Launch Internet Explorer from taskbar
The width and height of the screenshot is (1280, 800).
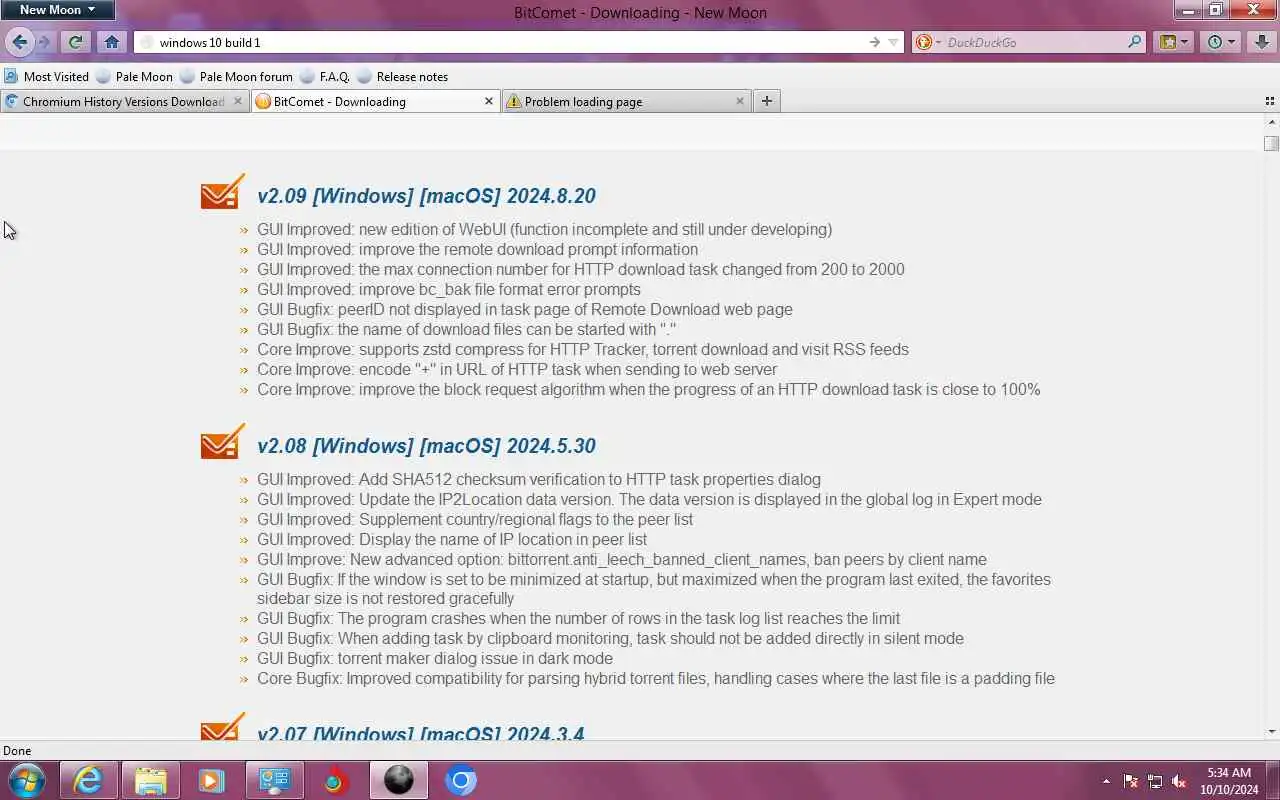(88, 780)
